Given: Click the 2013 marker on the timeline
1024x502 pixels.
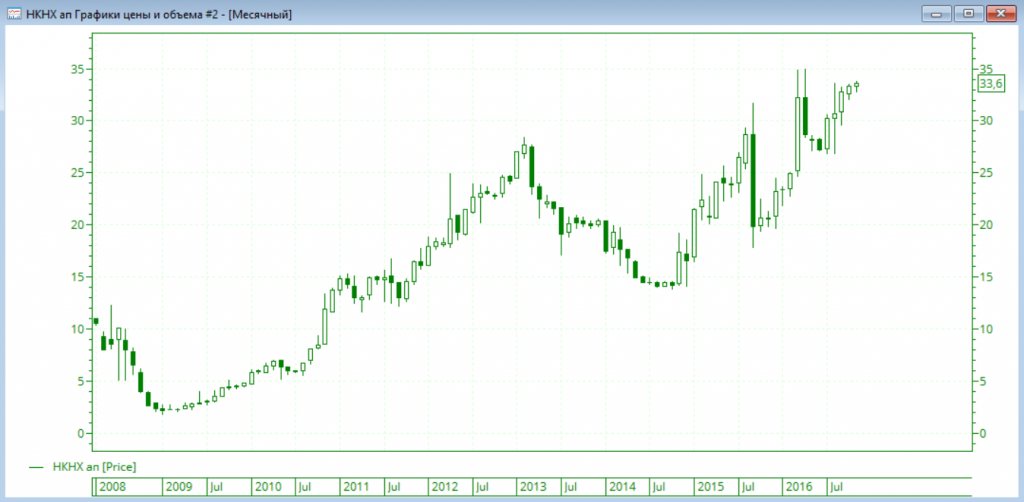Looking at the screenshot, I should tap(532, 487).
